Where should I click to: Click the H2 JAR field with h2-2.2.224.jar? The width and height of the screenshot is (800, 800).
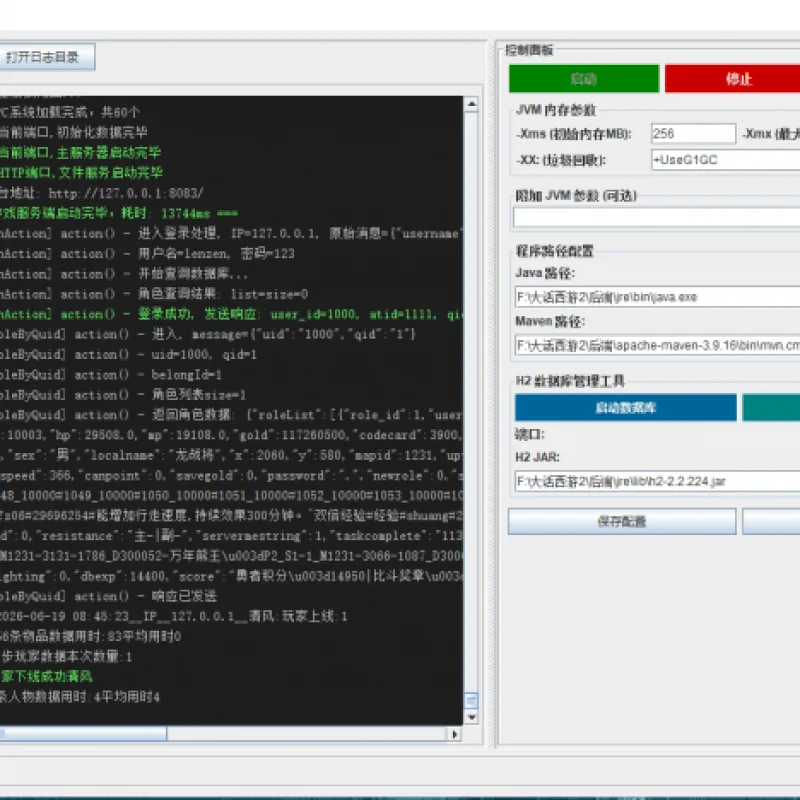point(658,481)
